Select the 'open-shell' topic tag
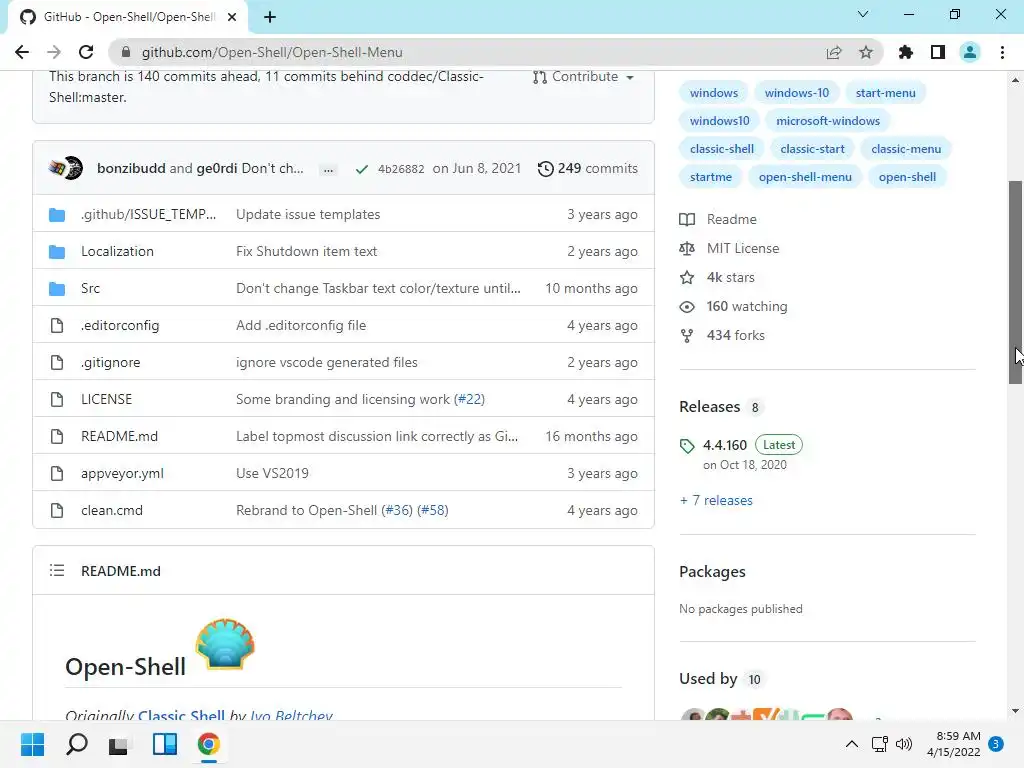The image size is (1024, 768). [x=907, y=177]
